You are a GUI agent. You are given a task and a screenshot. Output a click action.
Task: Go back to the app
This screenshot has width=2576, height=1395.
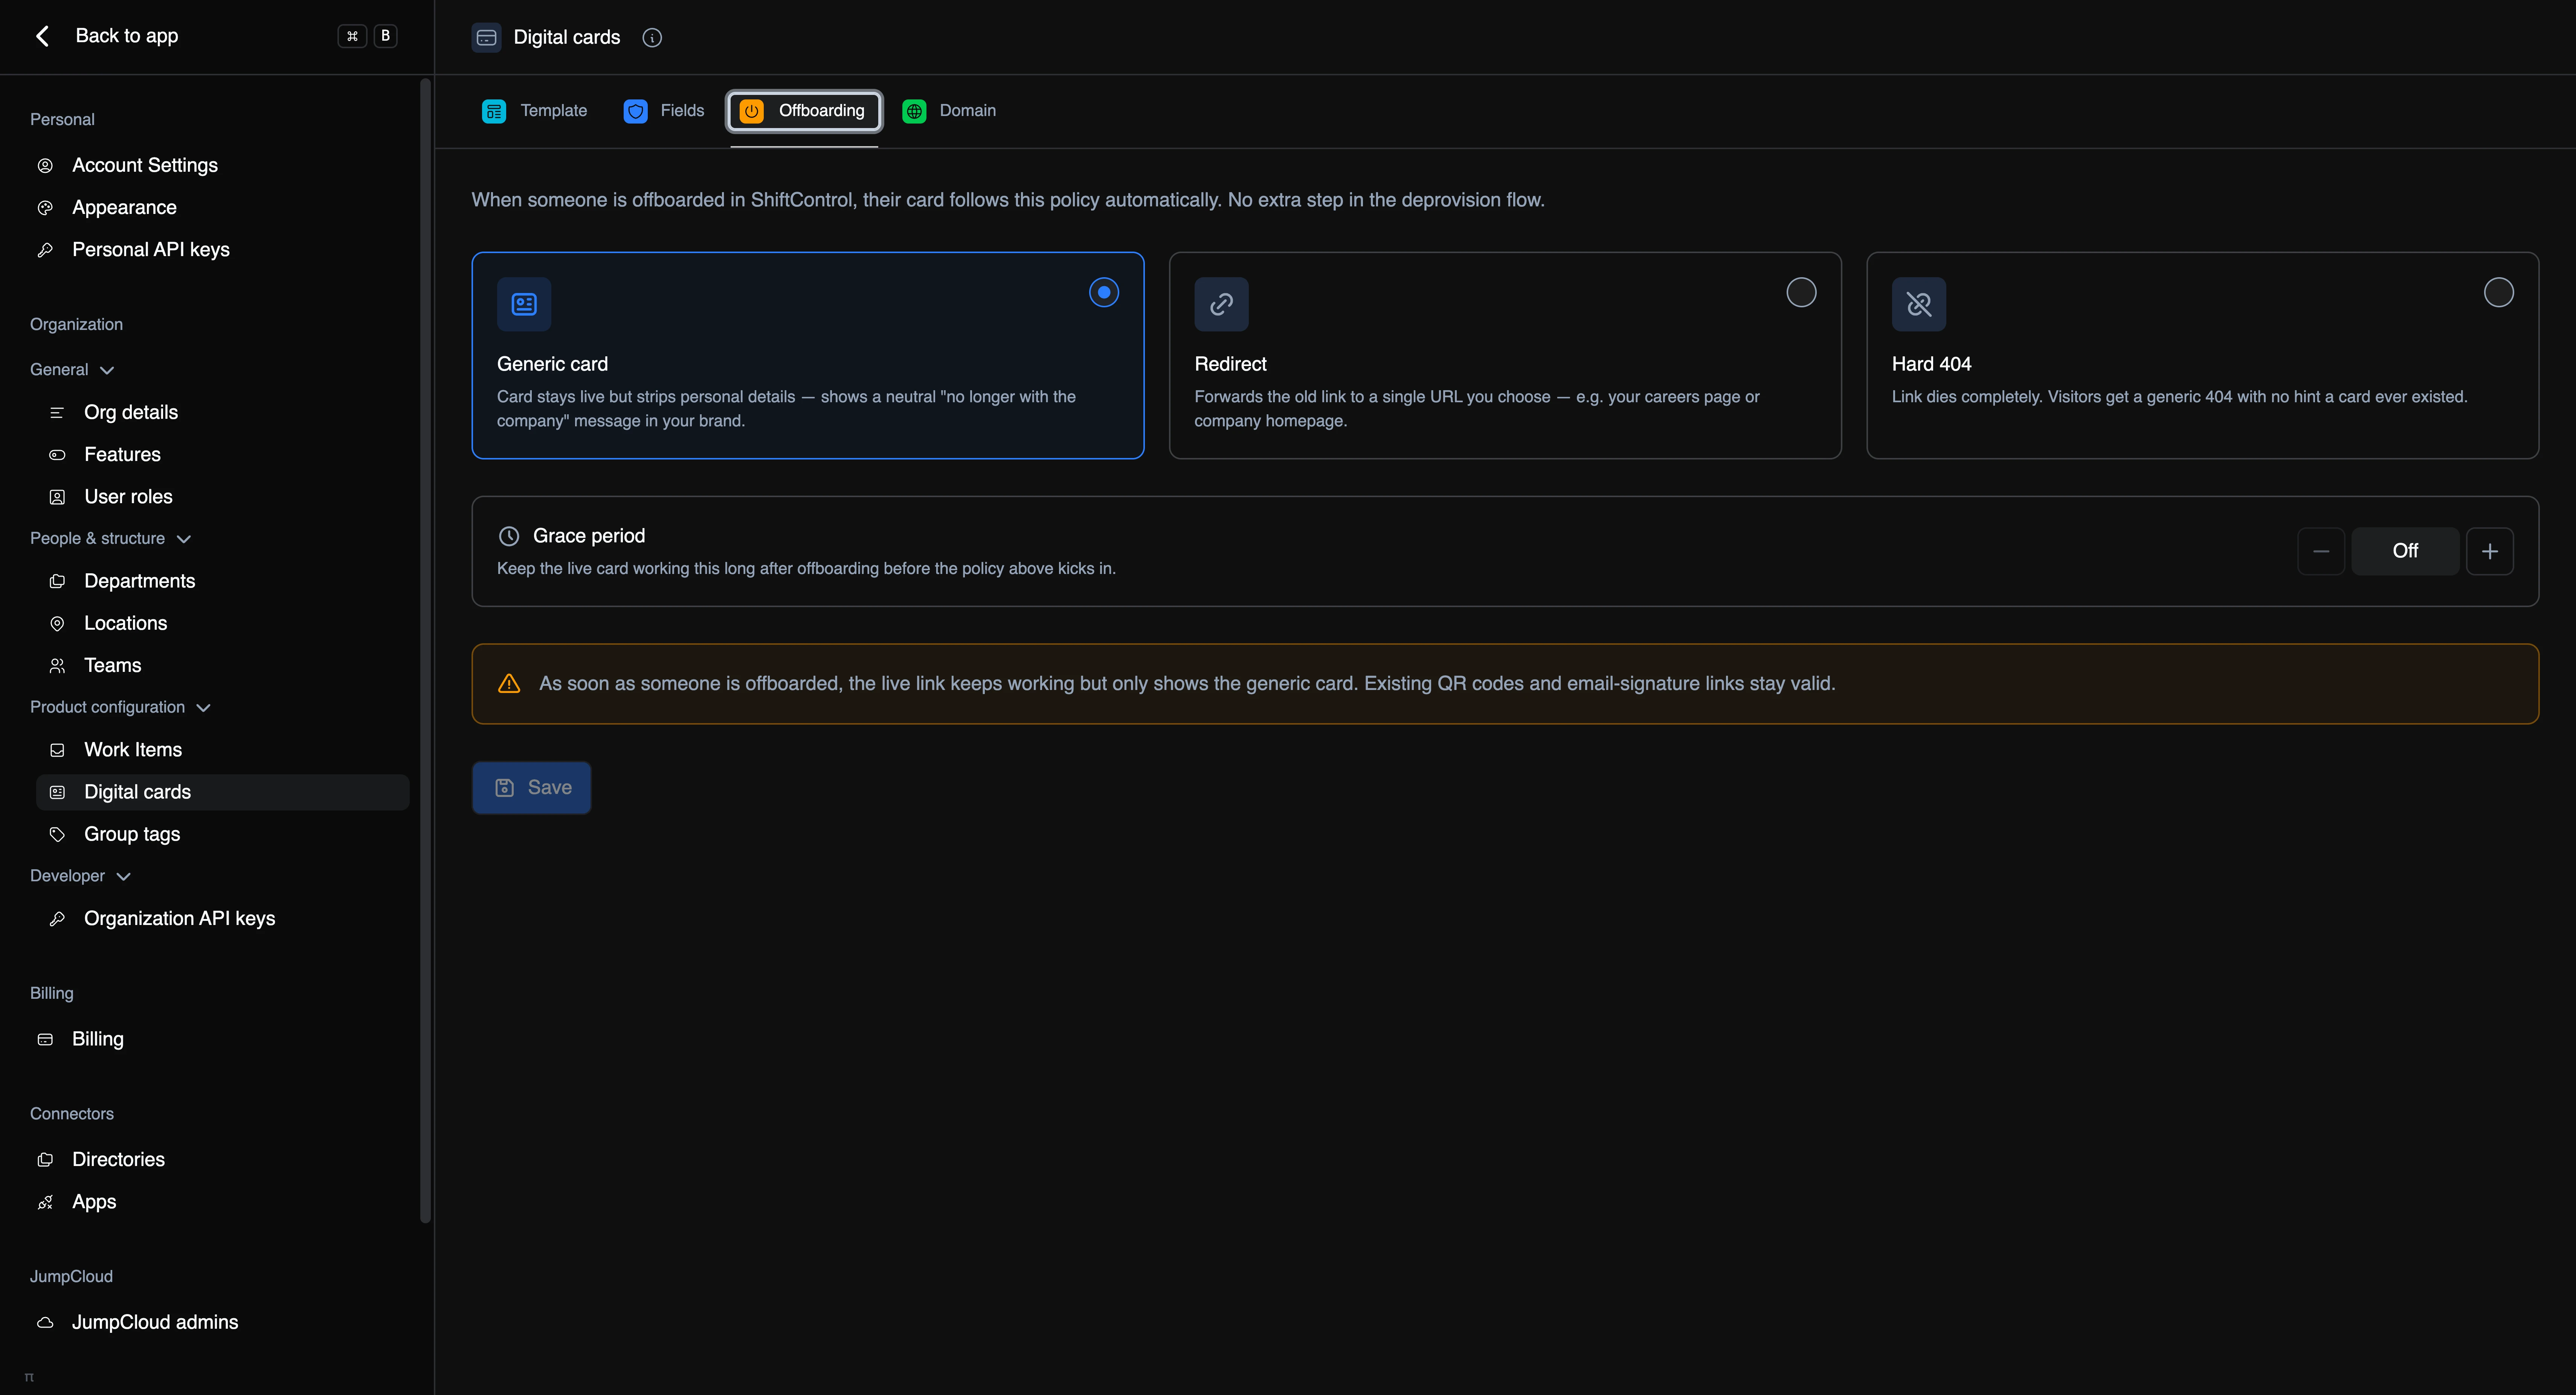click(127, 36)
